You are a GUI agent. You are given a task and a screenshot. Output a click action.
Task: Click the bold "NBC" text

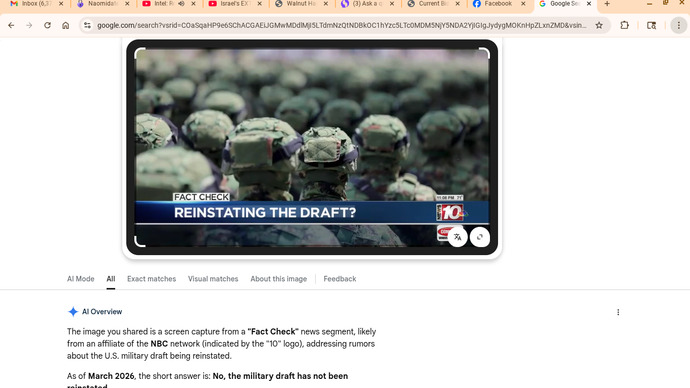coord(159,344)
